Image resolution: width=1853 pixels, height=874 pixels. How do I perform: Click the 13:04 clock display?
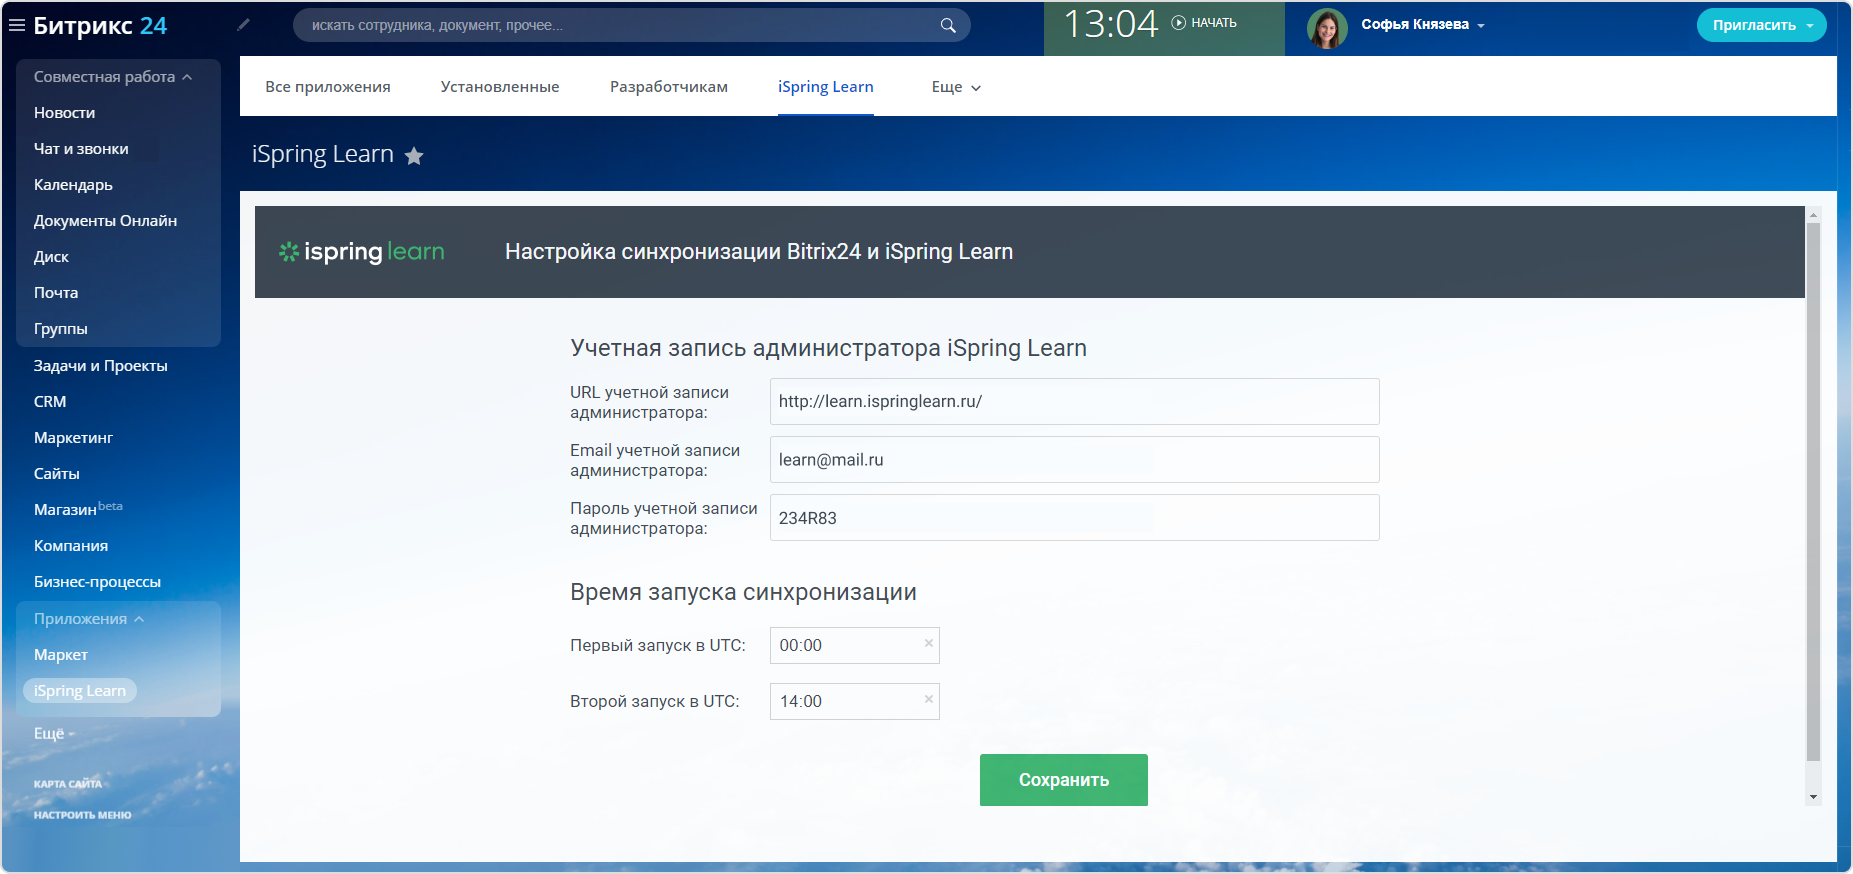[1110, 24]
